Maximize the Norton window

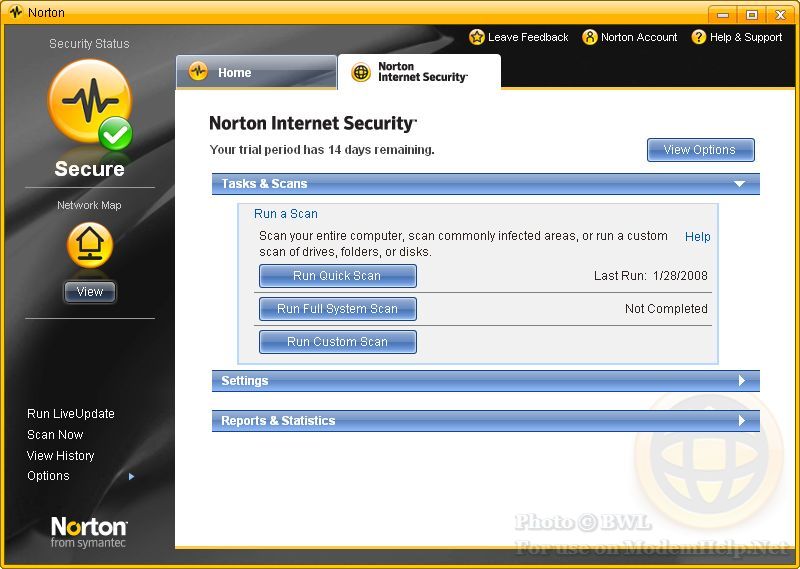[752, 14]
